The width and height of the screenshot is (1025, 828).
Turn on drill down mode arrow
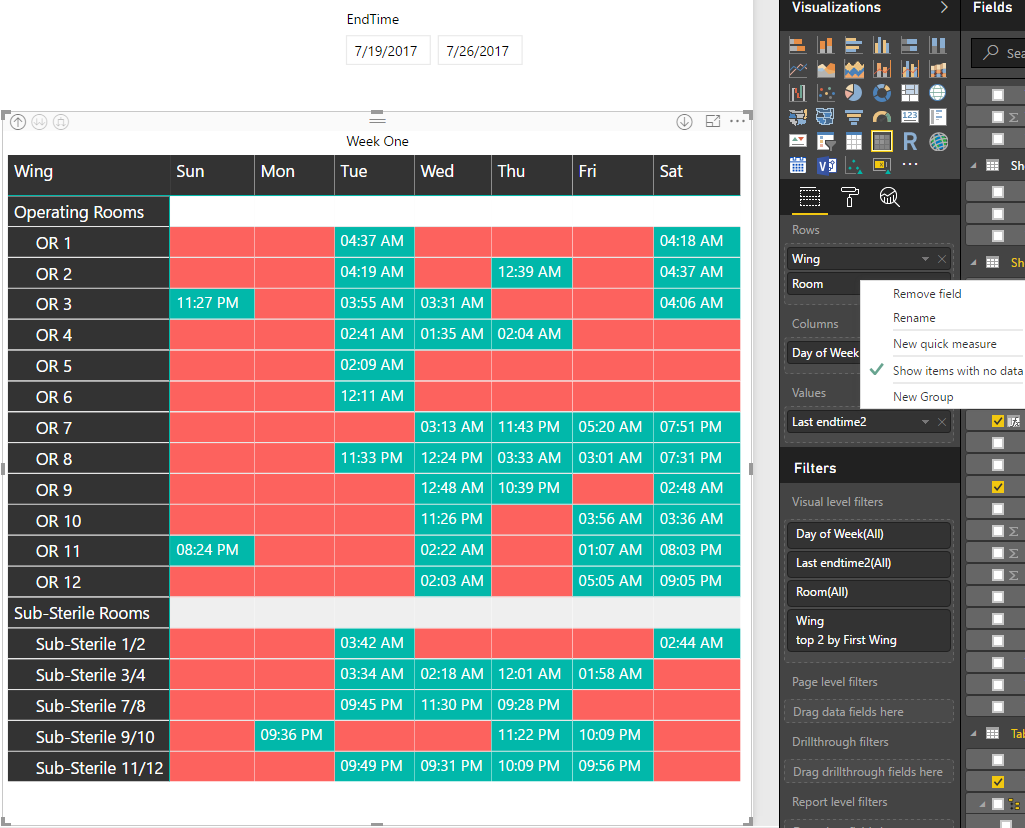(x=684, y=122)
